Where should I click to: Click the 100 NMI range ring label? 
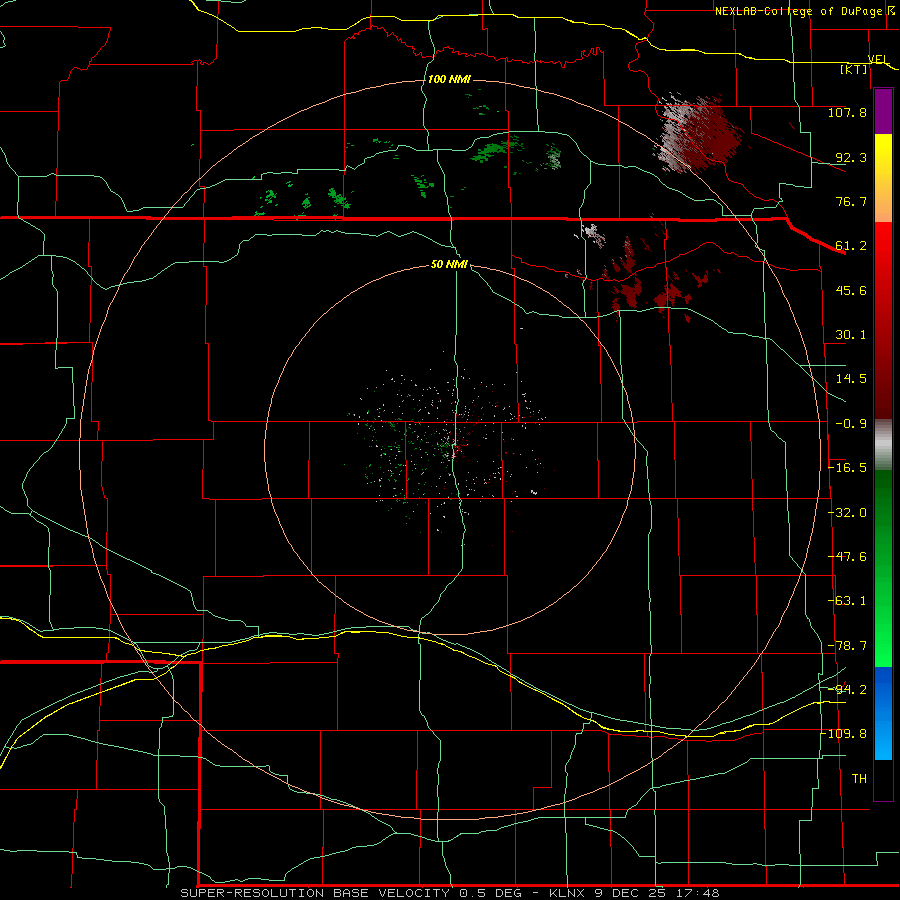coord(449,79)
